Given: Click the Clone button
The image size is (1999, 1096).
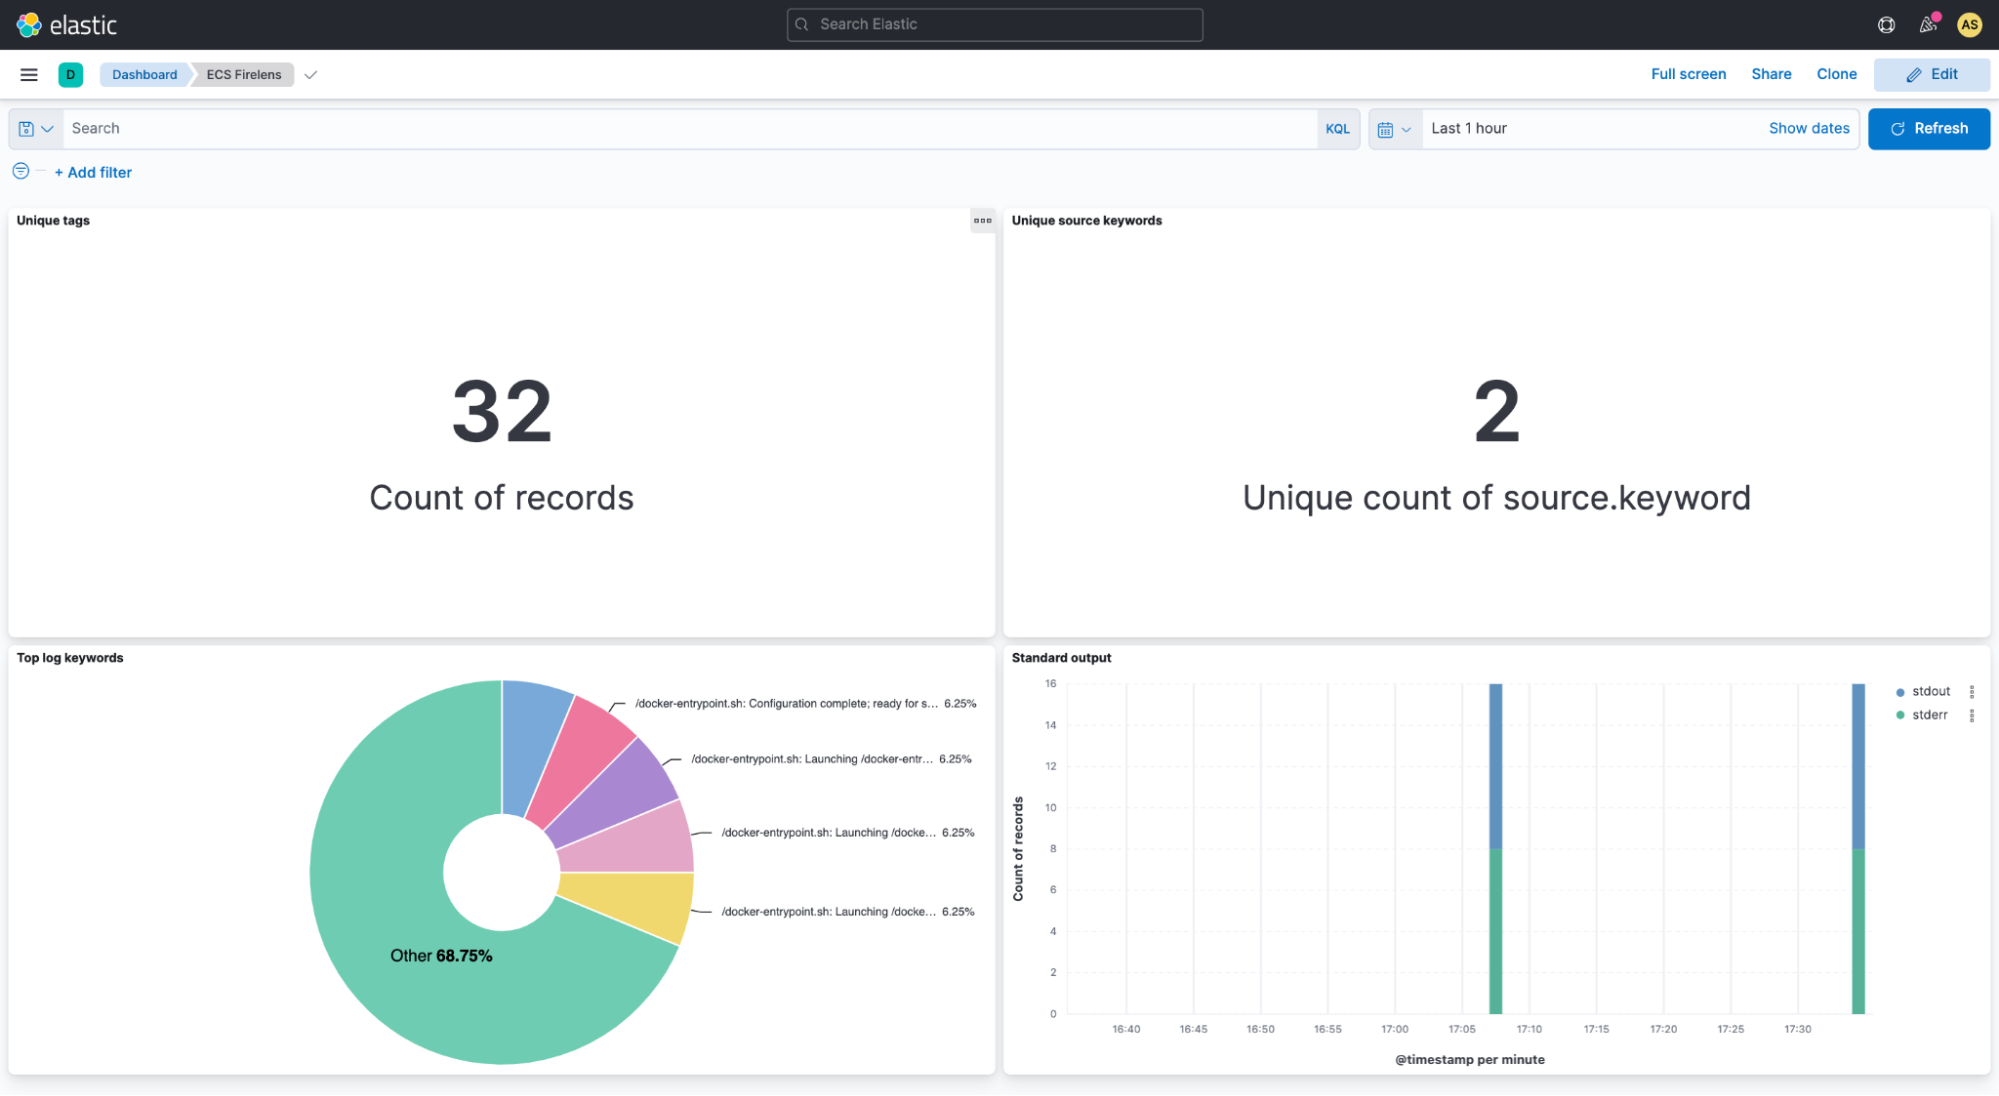Looking at the screenshot, I should [1836, 73].
